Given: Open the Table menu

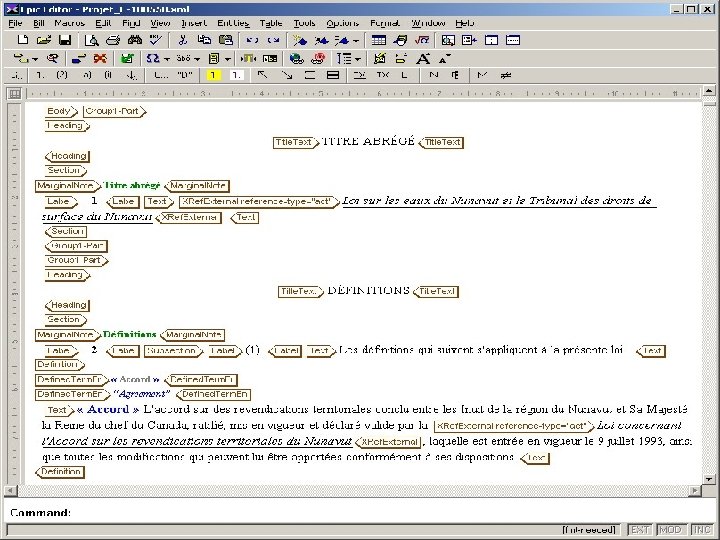Looking at the screenshot, I should (271, 23).
